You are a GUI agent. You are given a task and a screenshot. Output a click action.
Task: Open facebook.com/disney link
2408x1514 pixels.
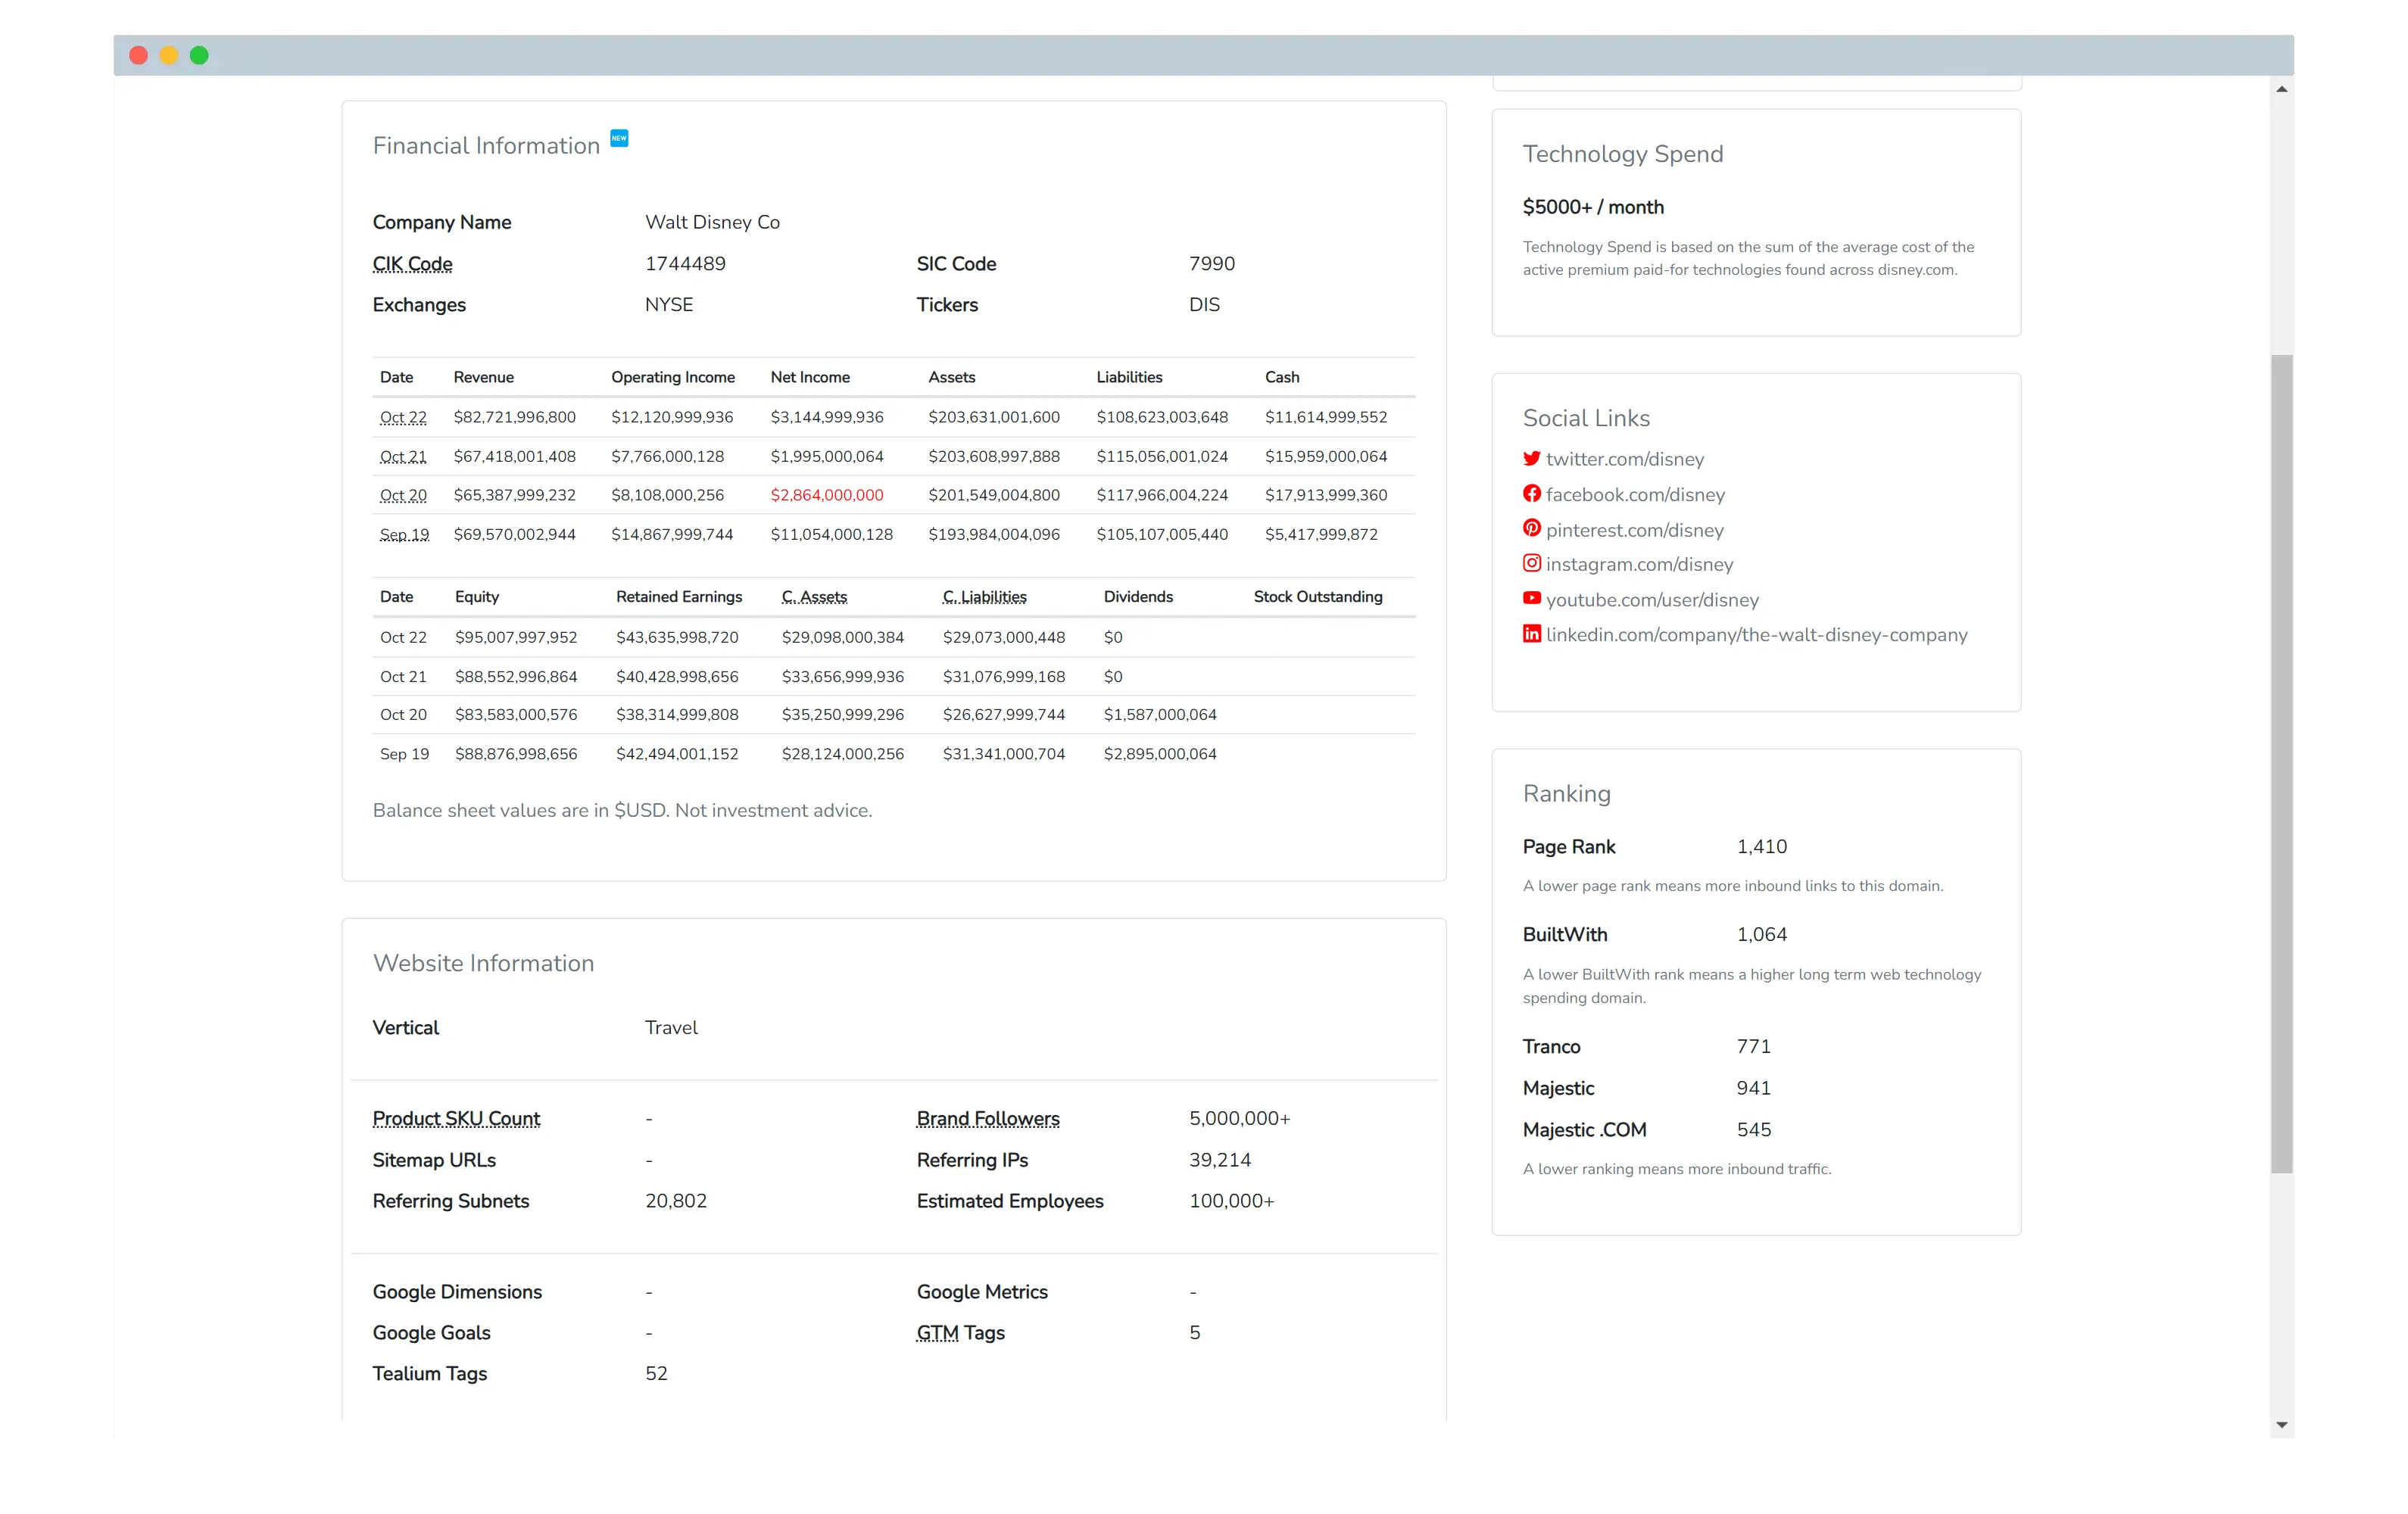click(1634, 494)
